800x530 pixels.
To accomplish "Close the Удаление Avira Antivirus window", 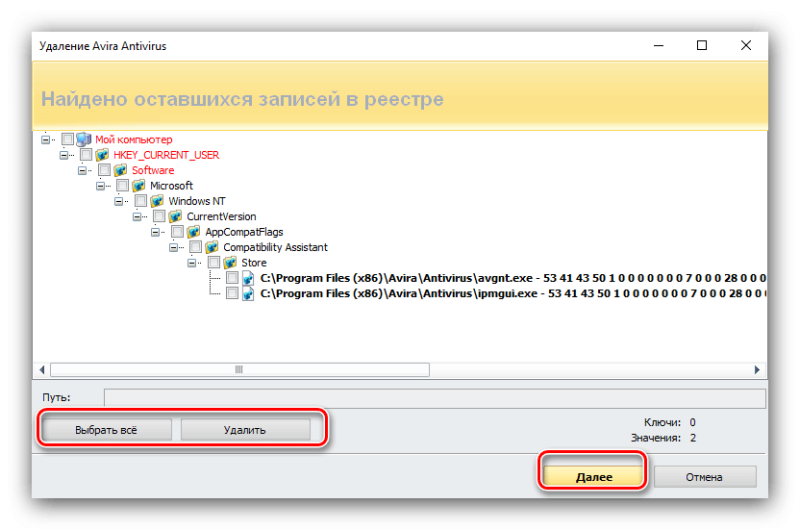I will (x=745, y=45).
